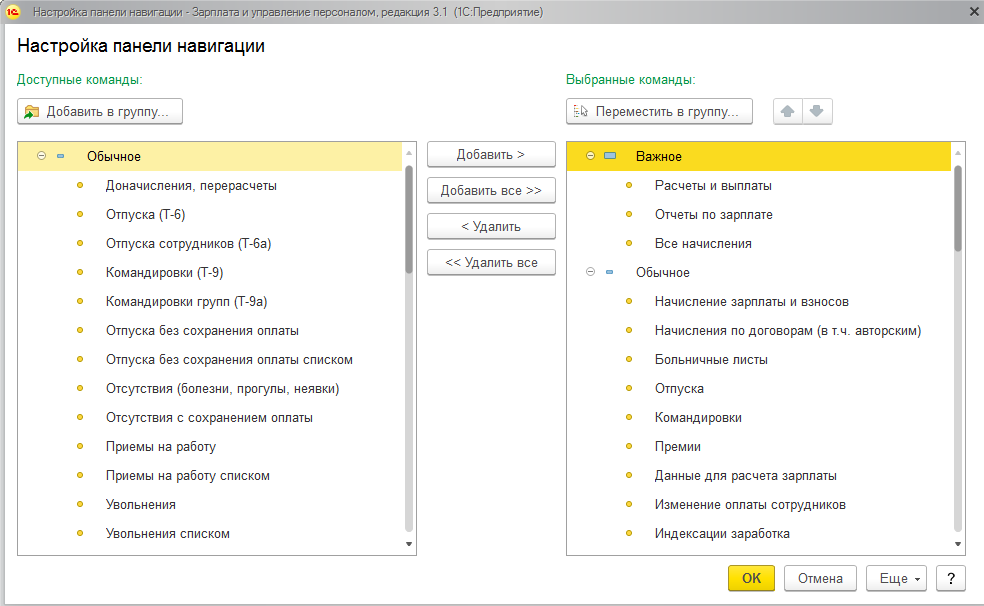This screenshot has width=984, height=606.
Task: Click the 1C application logo in title bar
Action: [x=13, y=11]
